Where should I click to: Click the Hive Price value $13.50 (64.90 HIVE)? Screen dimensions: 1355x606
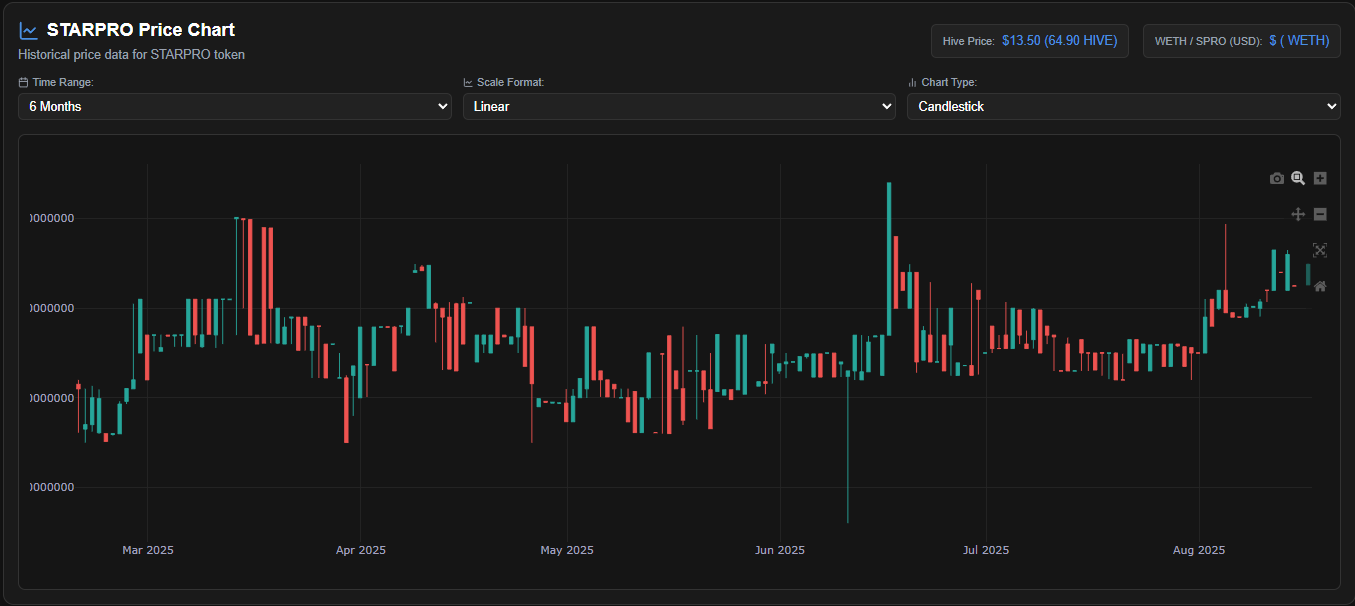1059,41
